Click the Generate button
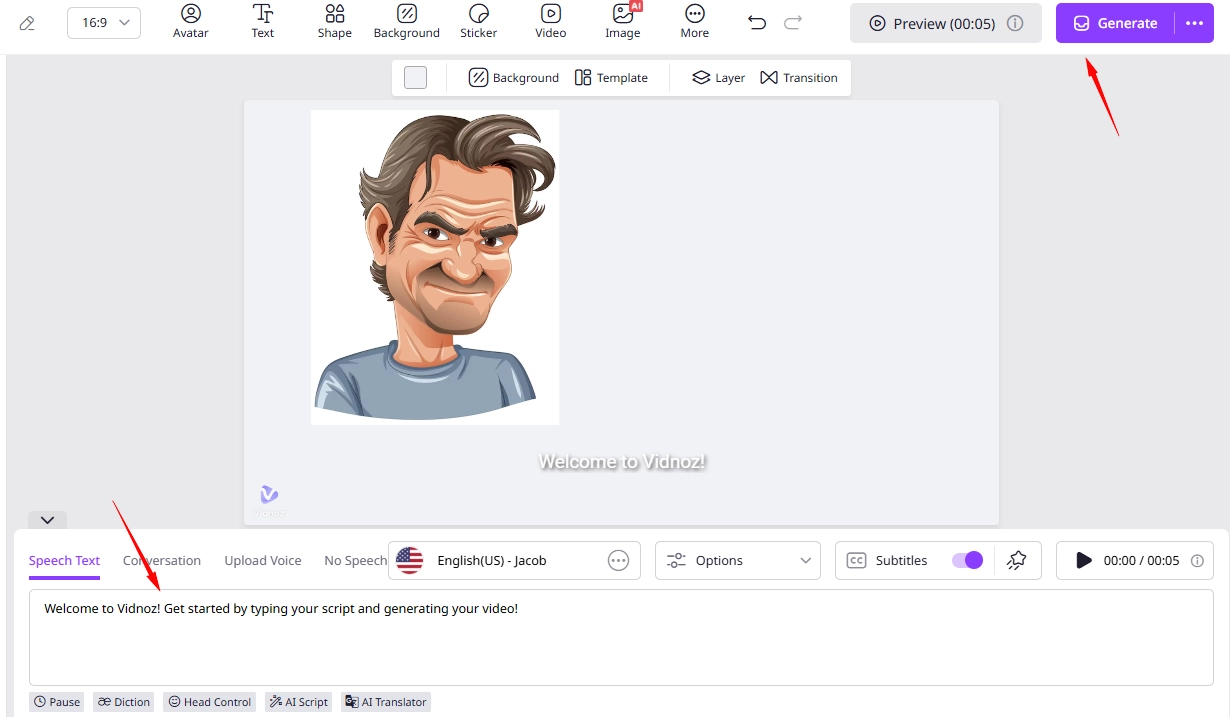 click(1116, 23)
